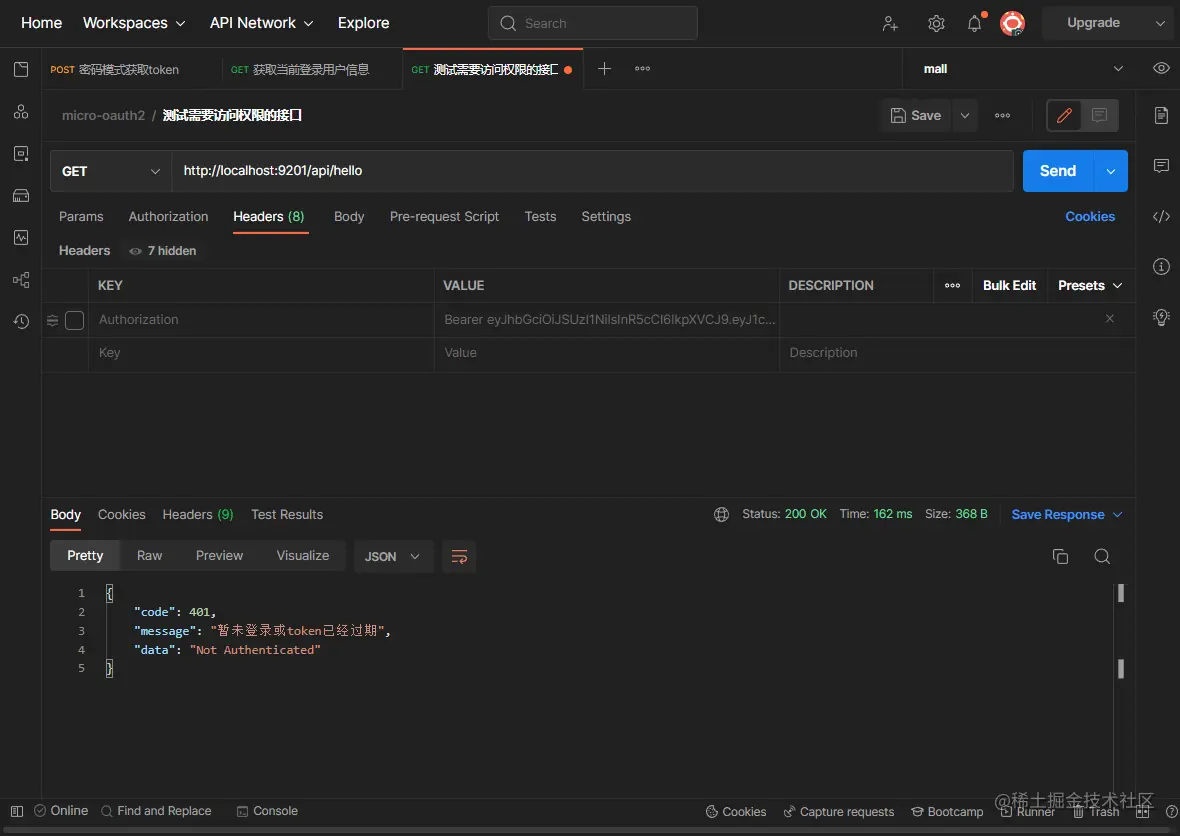Viewport: 1180px width, 836px height.
Task: Open Monitors icon in left sidebar
Action: (x=21, y=238)
